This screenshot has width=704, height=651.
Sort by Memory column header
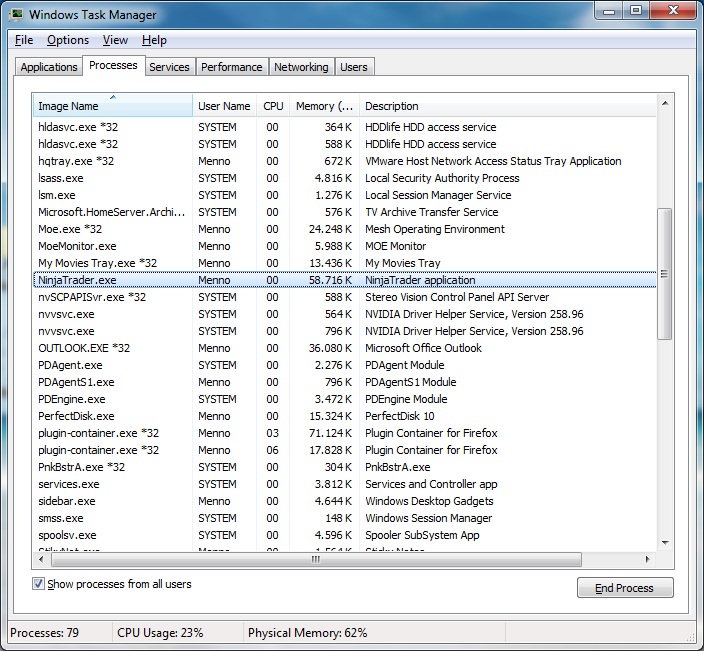point(324,106)
